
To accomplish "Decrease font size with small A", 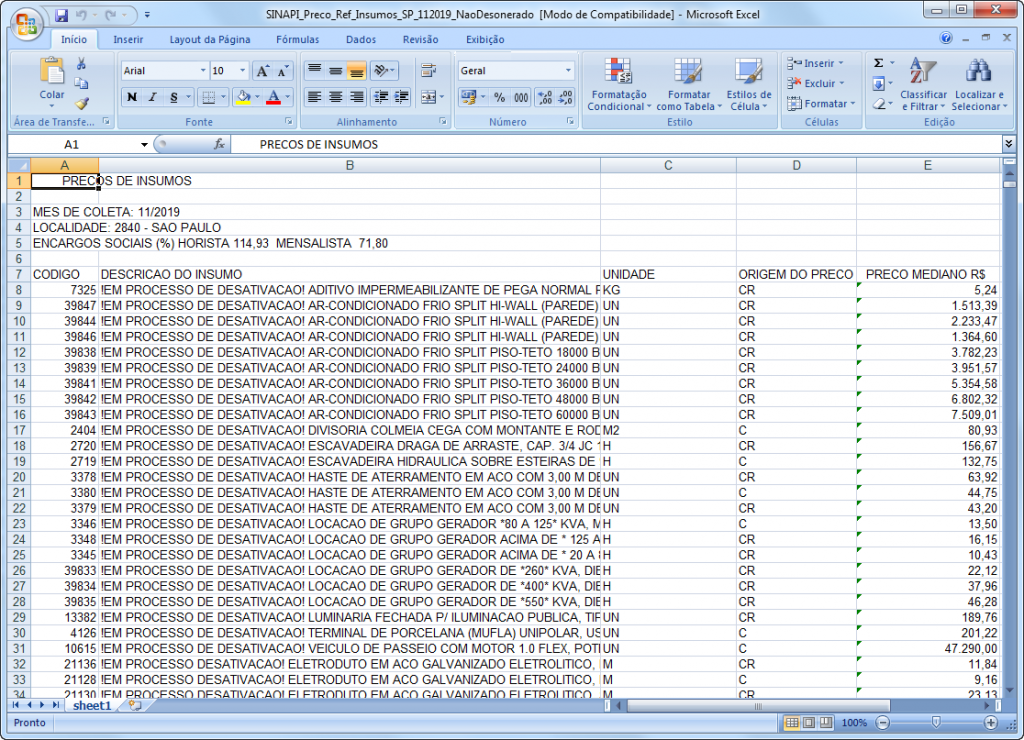I will 282,71.
